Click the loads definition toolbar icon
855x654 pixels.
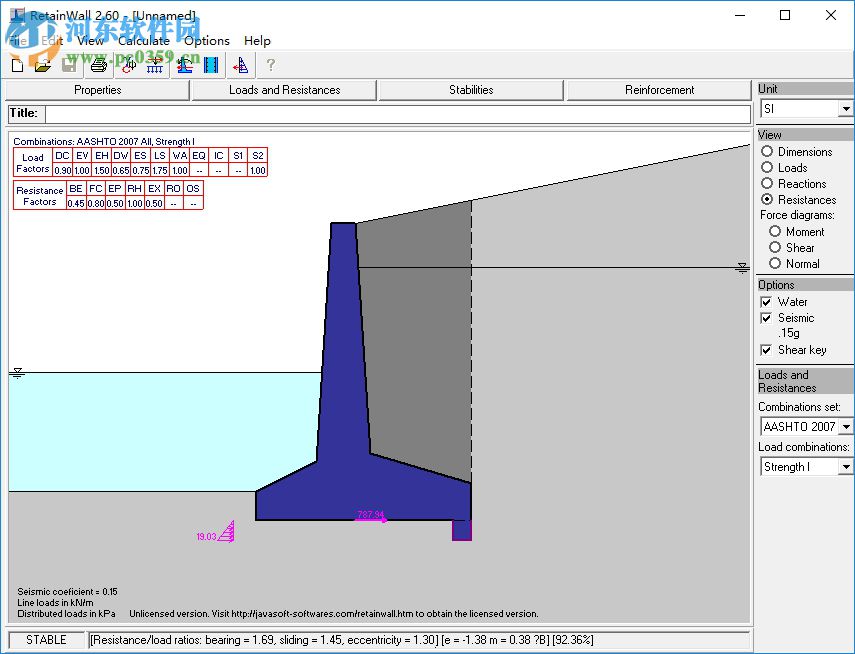pos(127,65)
